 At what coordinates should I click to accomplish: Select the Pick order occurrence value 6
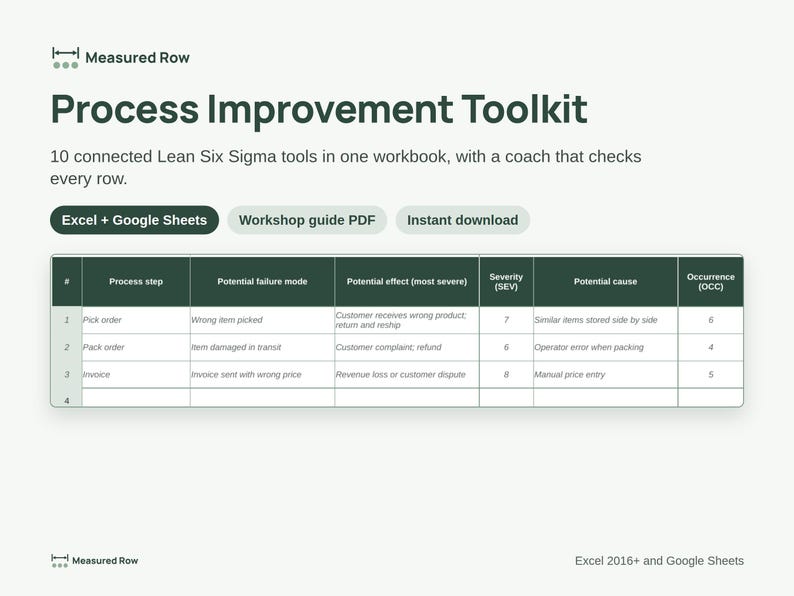coord(710,320)
